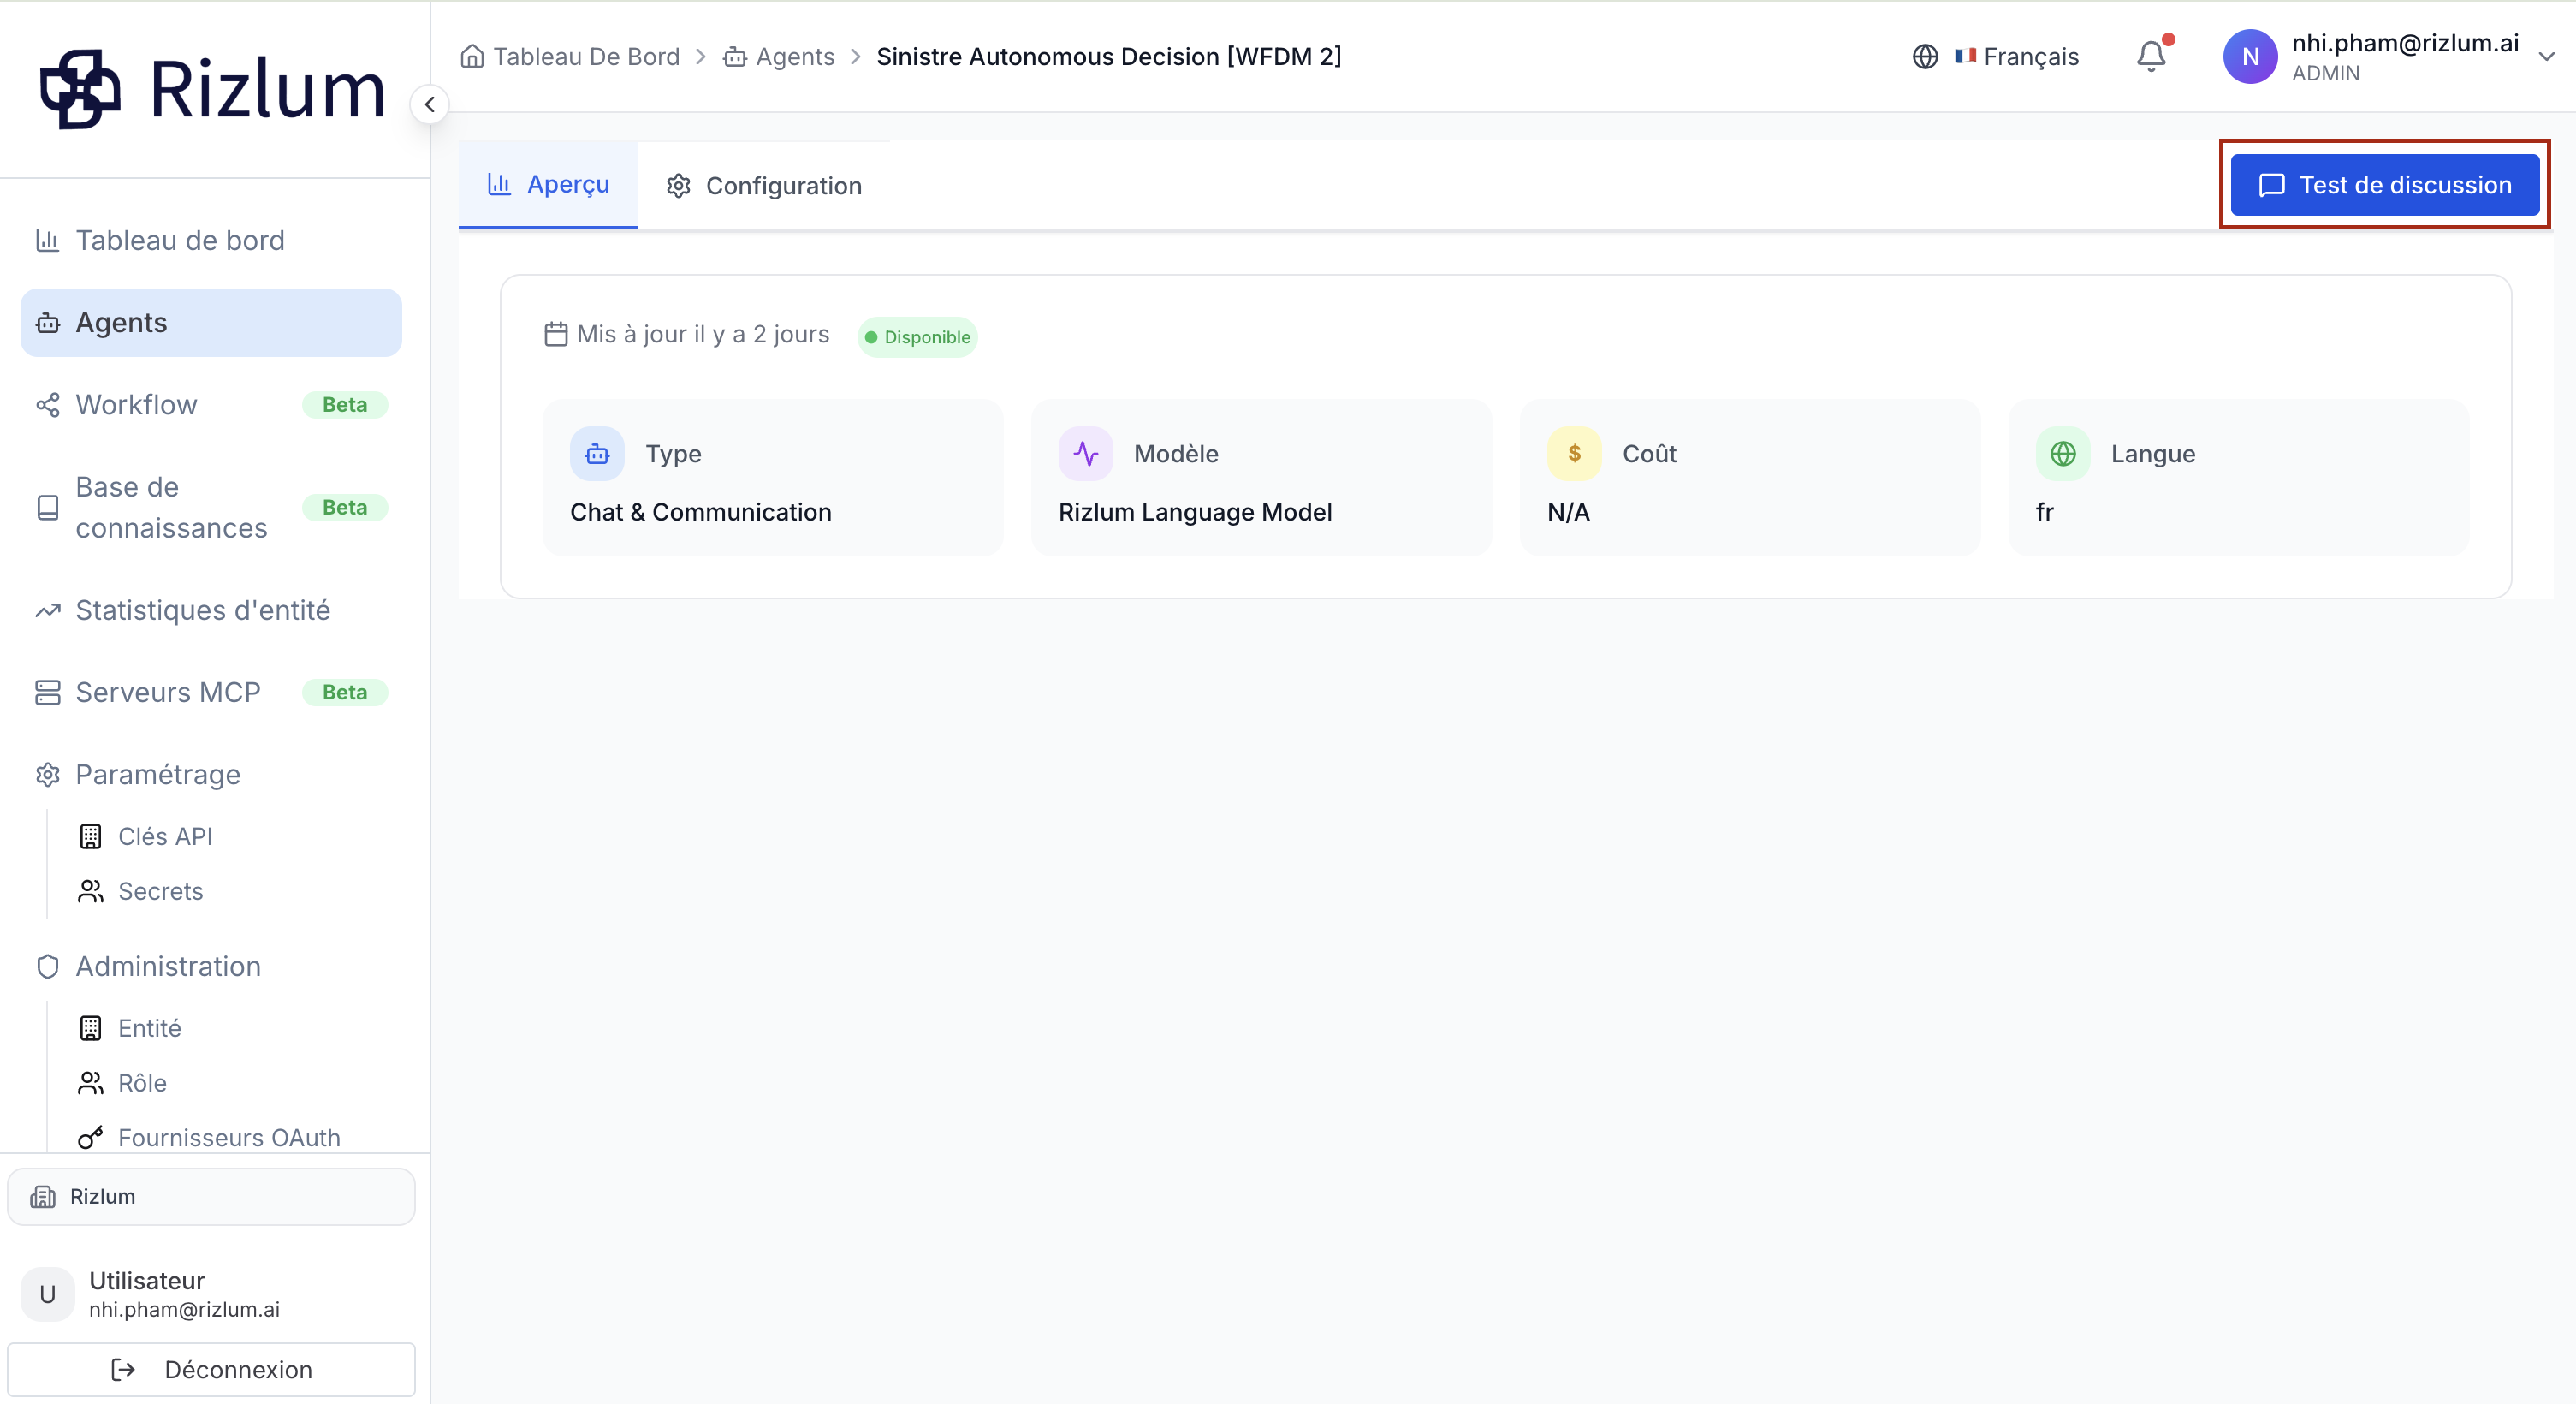
Task: Switch to the Configuration tab
Action: pyautogui.click(x=764, y=185)
